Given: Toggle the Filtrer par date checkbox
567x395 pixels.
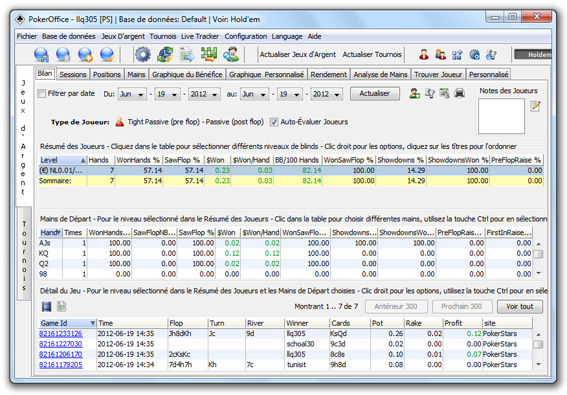Looking at the screenshot, I should click(x=42, y=94).
